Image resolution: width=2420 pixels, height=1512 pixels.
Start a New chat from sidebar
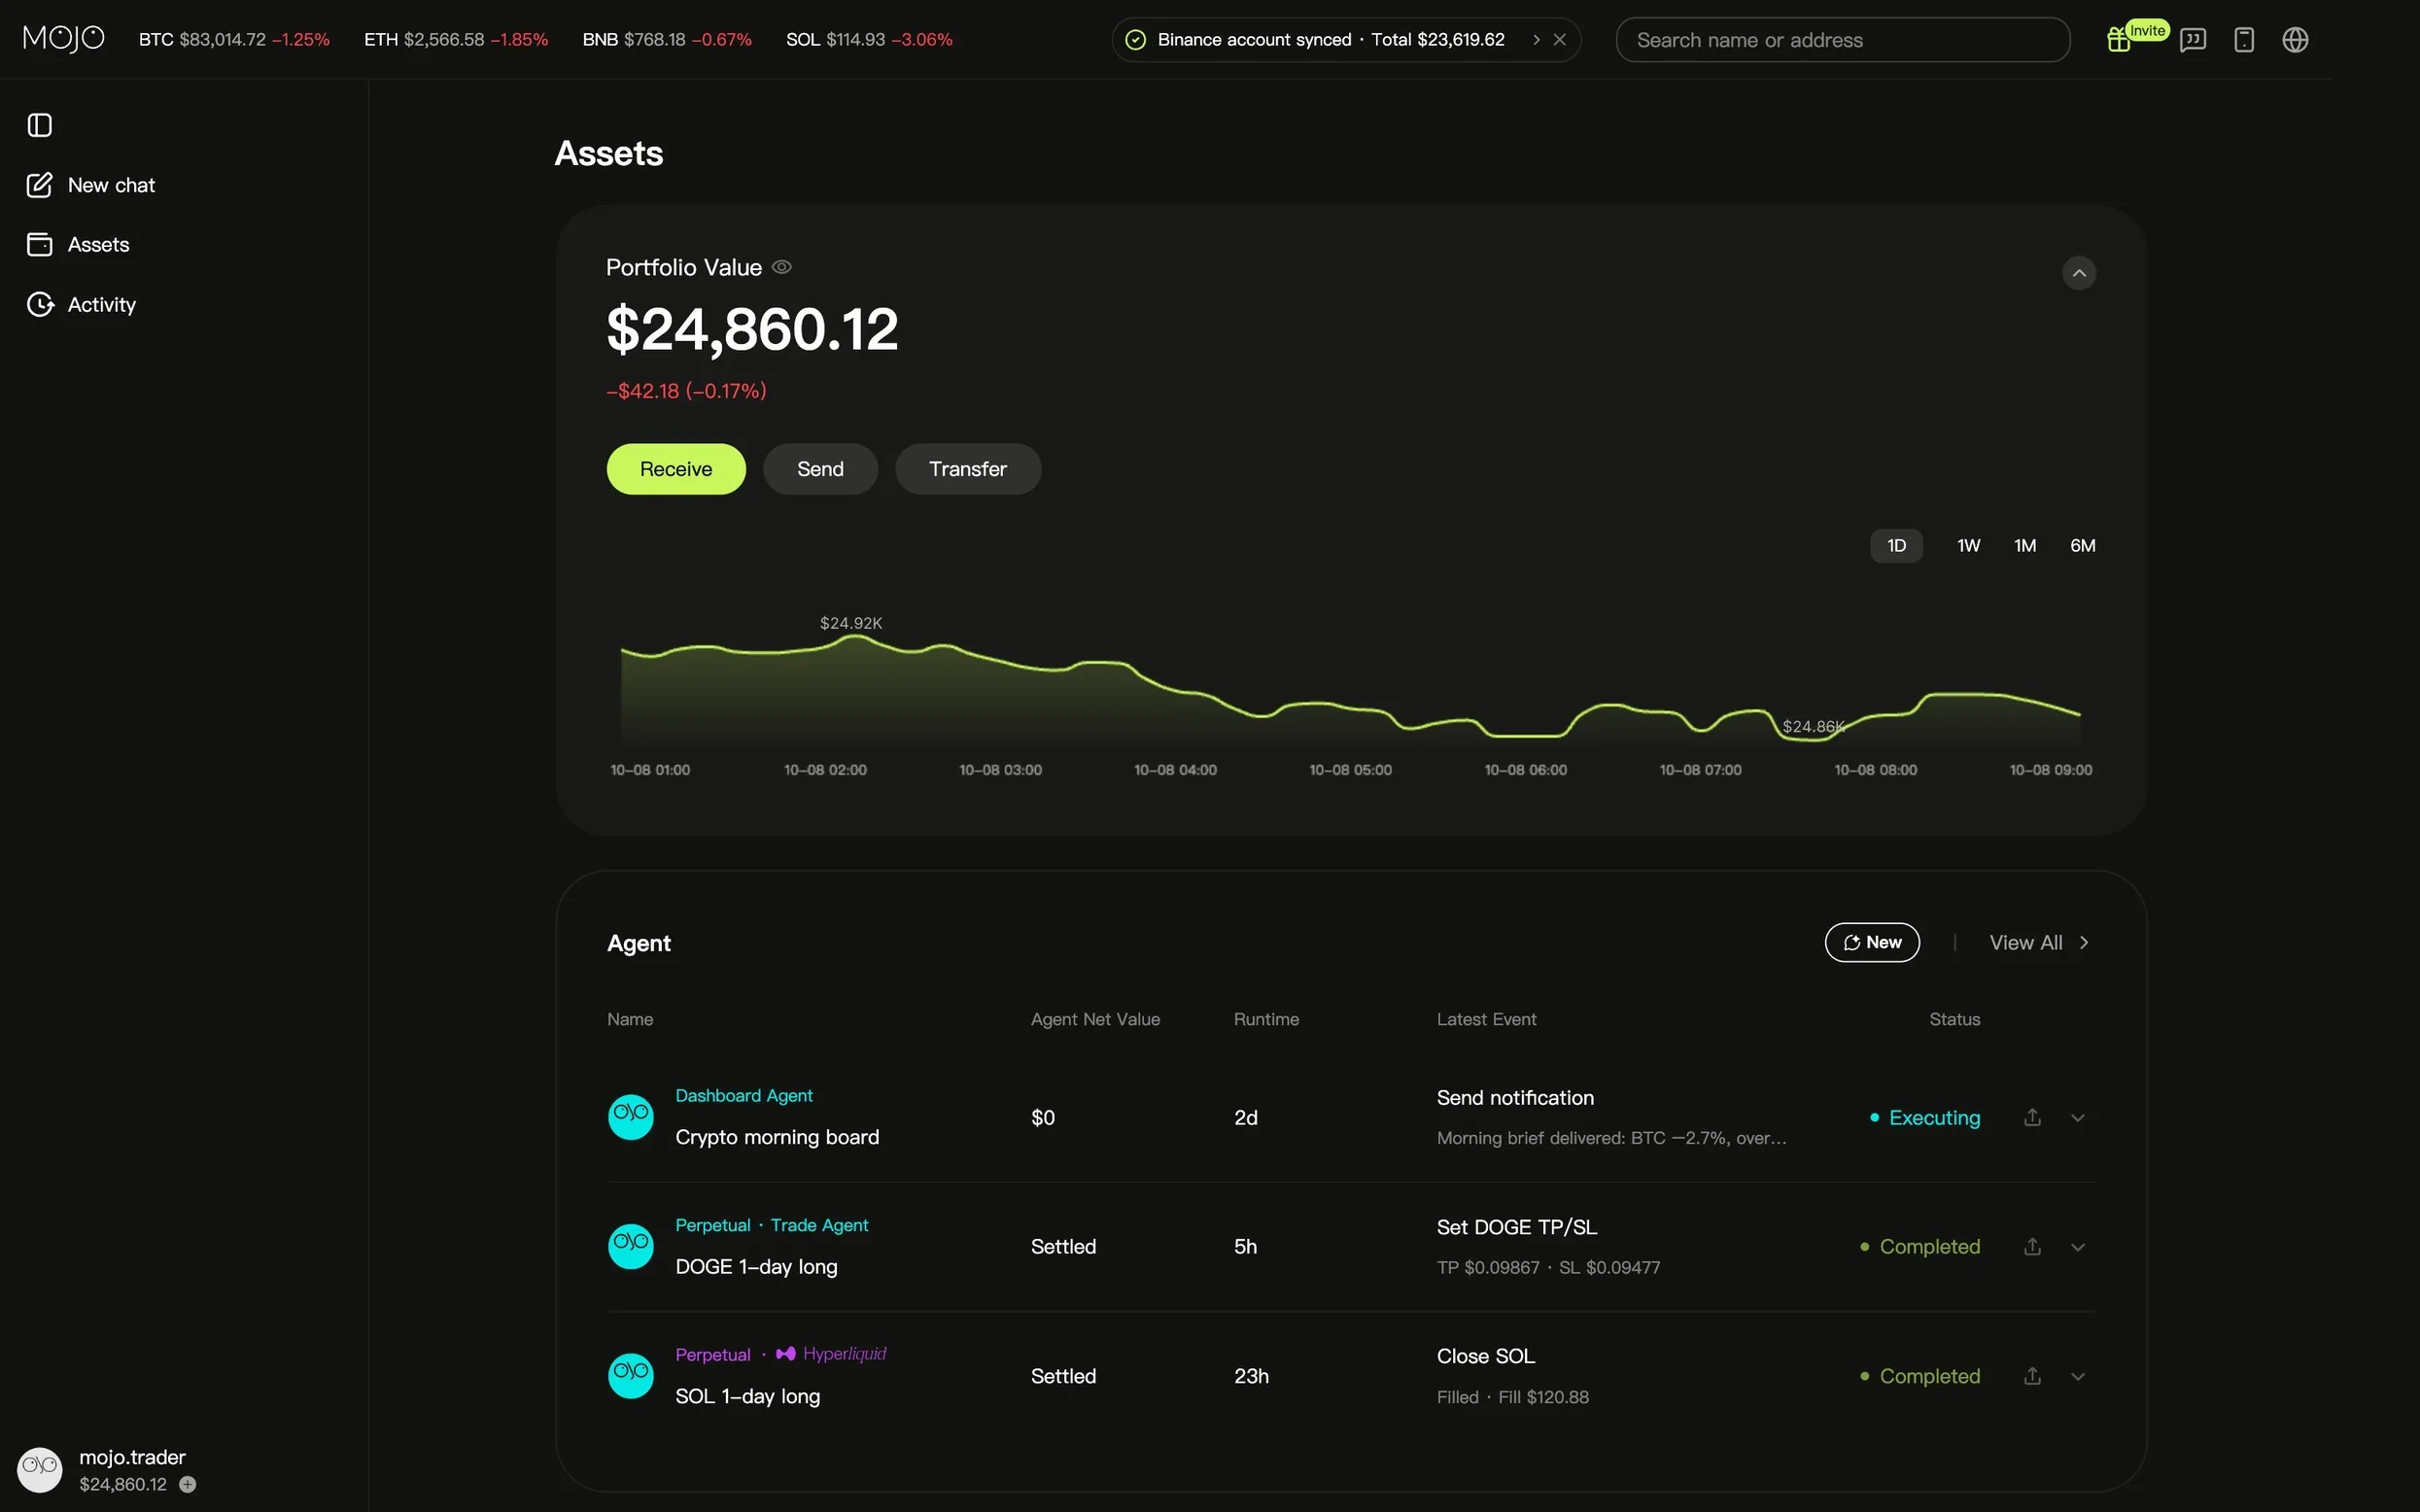pos(92,185)
